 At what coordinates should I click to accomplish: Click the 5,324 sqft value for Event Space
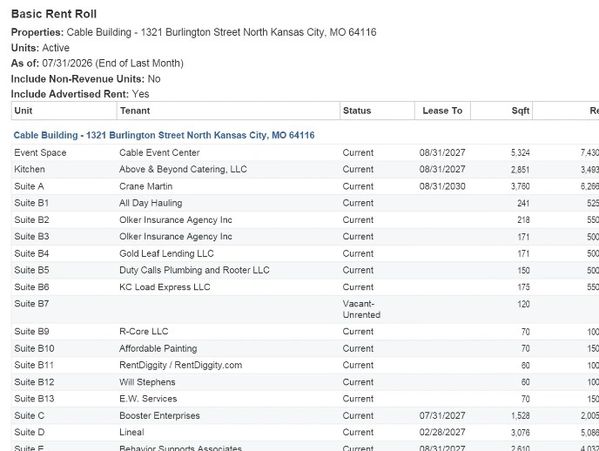coord(520,153)
